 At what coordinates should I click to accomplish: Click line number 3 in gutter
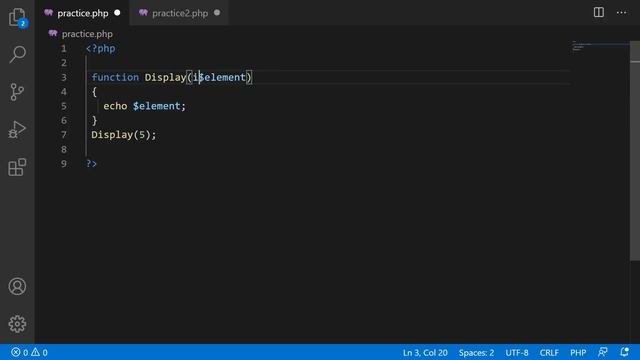coord(64,78)
